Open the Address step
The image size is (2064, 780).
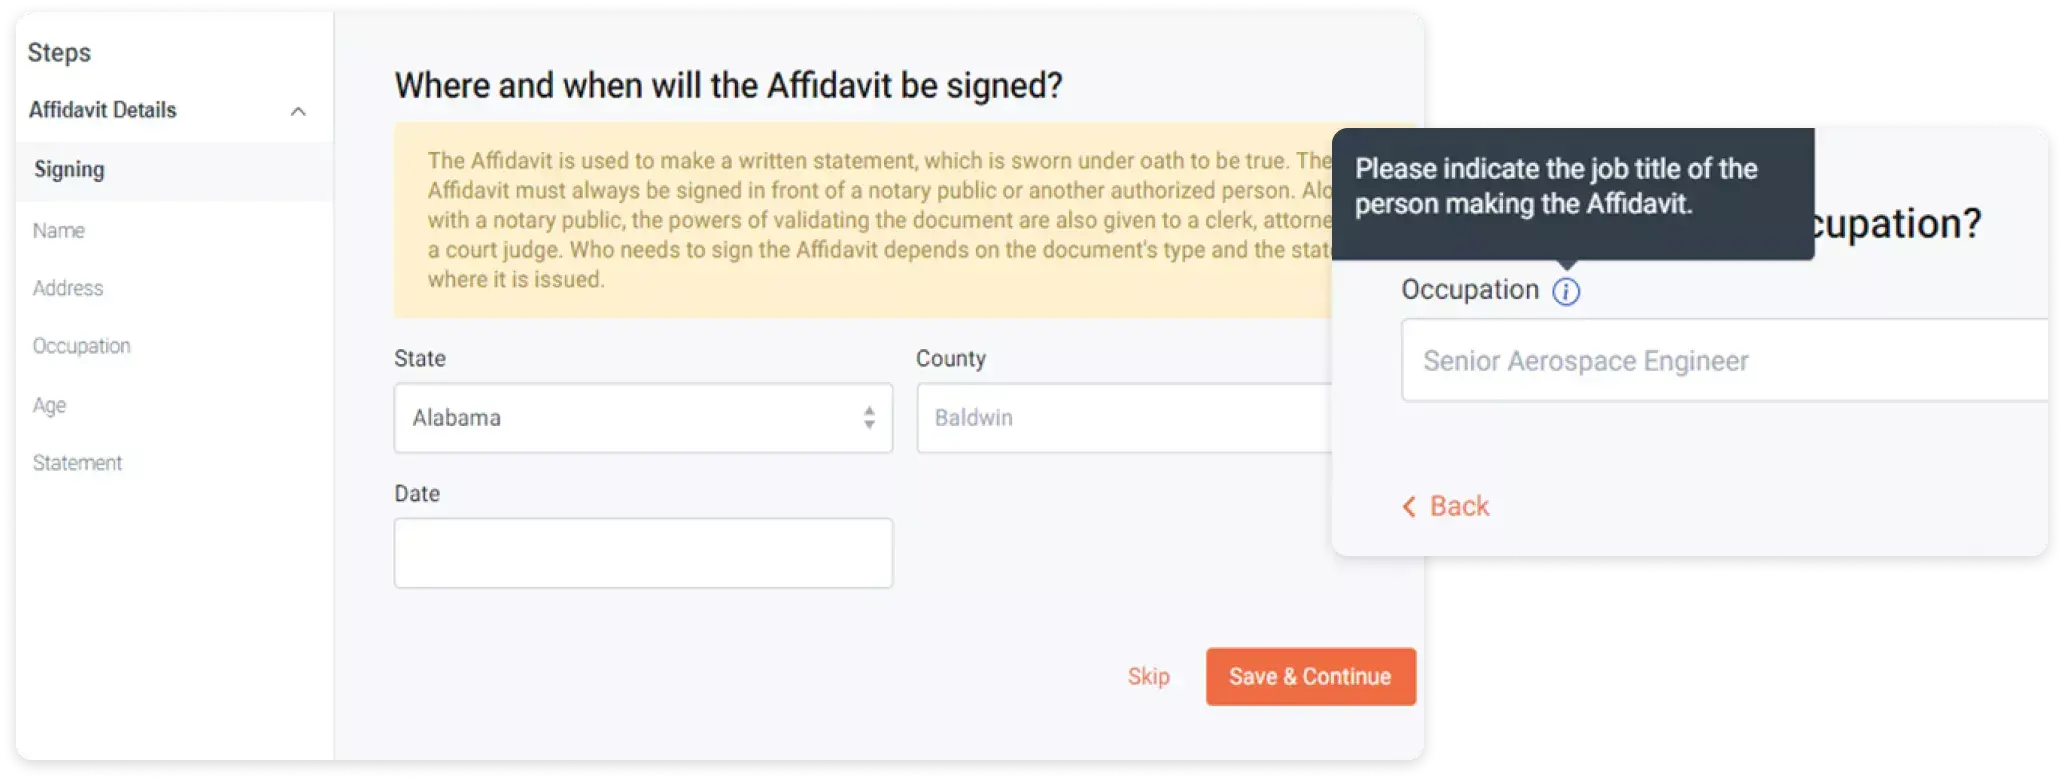[67, 289]
